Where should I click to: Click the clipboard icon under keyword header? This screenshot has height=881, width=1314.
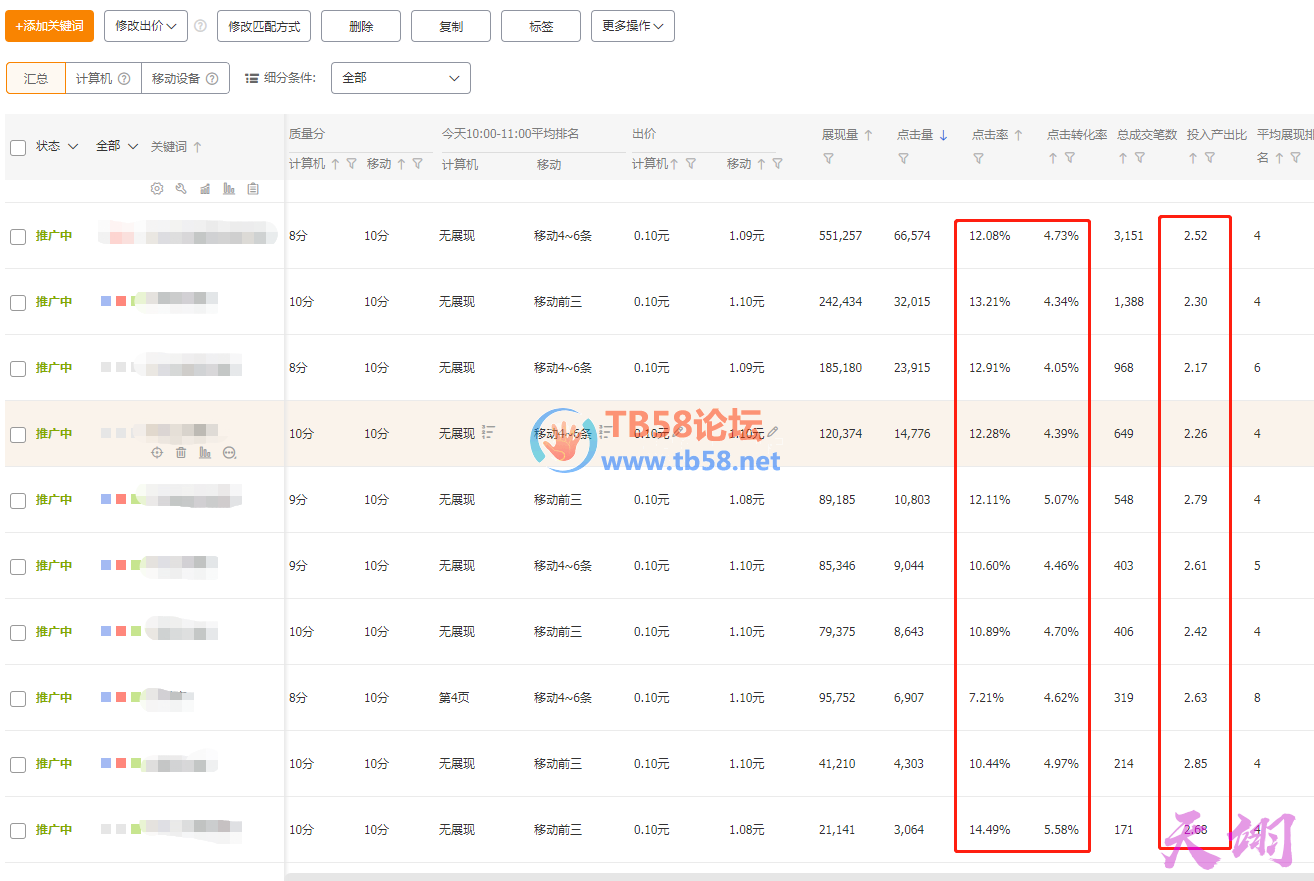pos(253,188)
